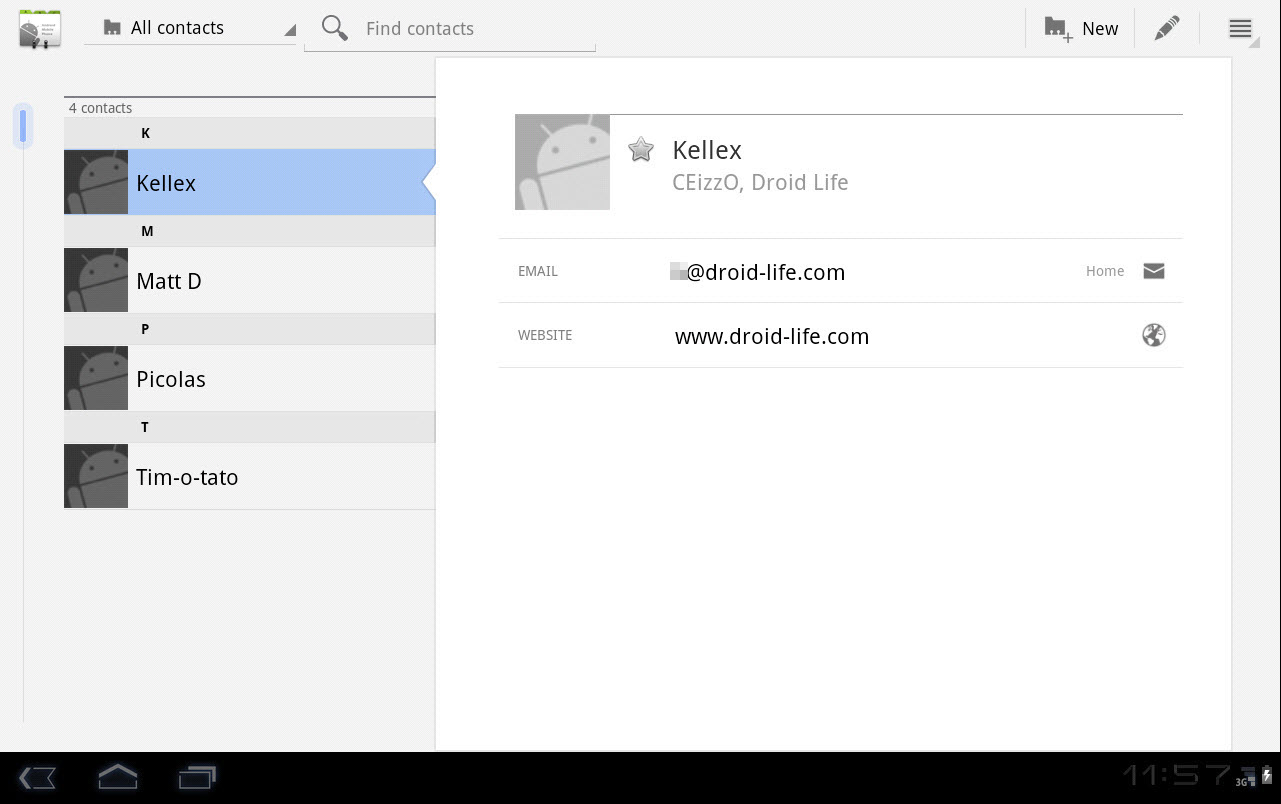The image size is (1281, 804).
Task: Click the magnifying glass search icon
Action: pyautogui.click(x=335, y=28)
